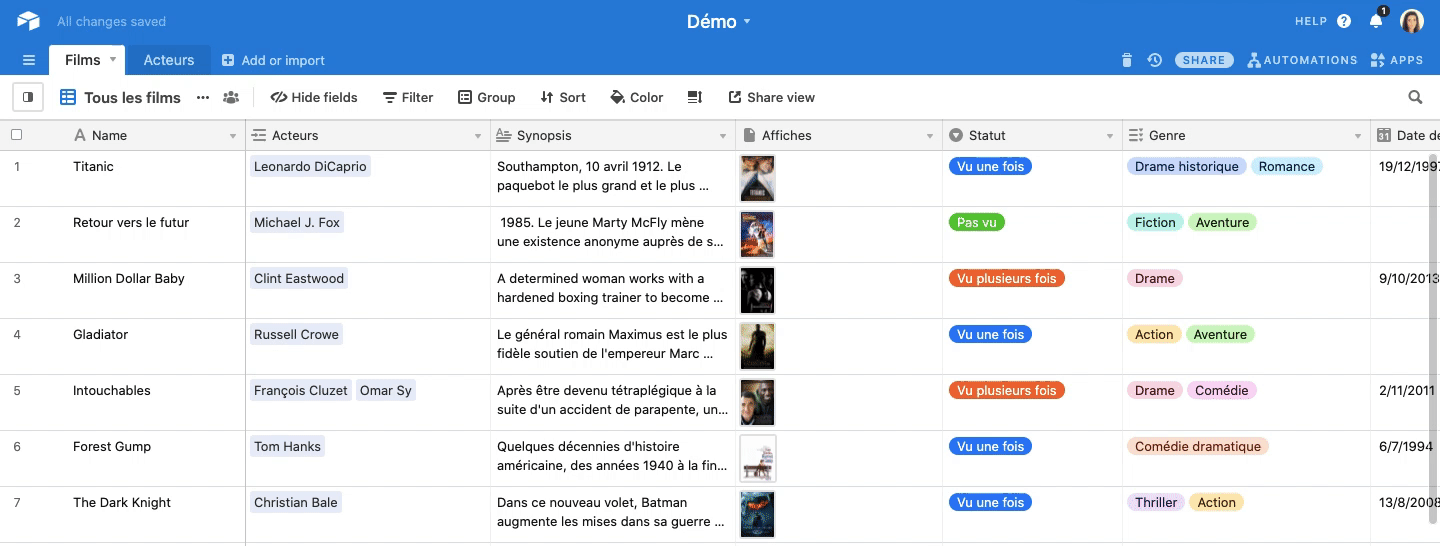Click the Drame historique genre tag
Image resolution: width=1440 pixels, height=546 pixels.
click(x=1187, y=167)
